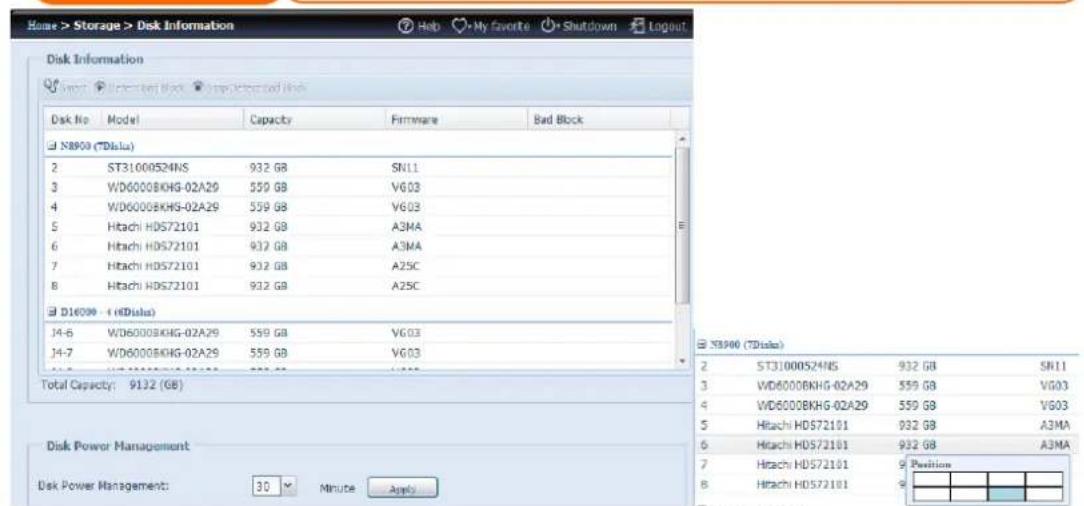Click Disk Information in the breadcrumb
Image resolution: width=1084 pixels, height=506 pixels.
click(185, 26)
